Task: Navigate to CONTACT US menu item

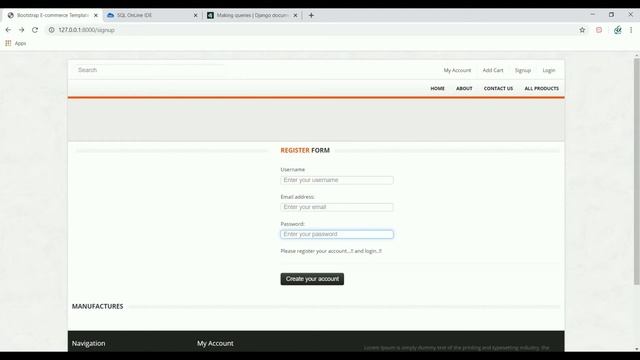Action: click(498, 88)
